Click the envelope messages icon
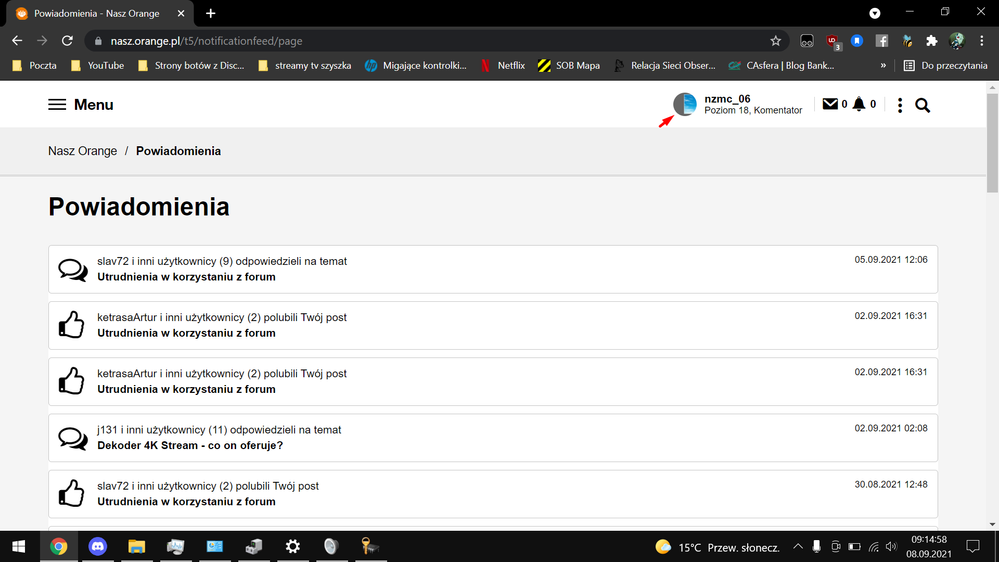 [829, 105]
